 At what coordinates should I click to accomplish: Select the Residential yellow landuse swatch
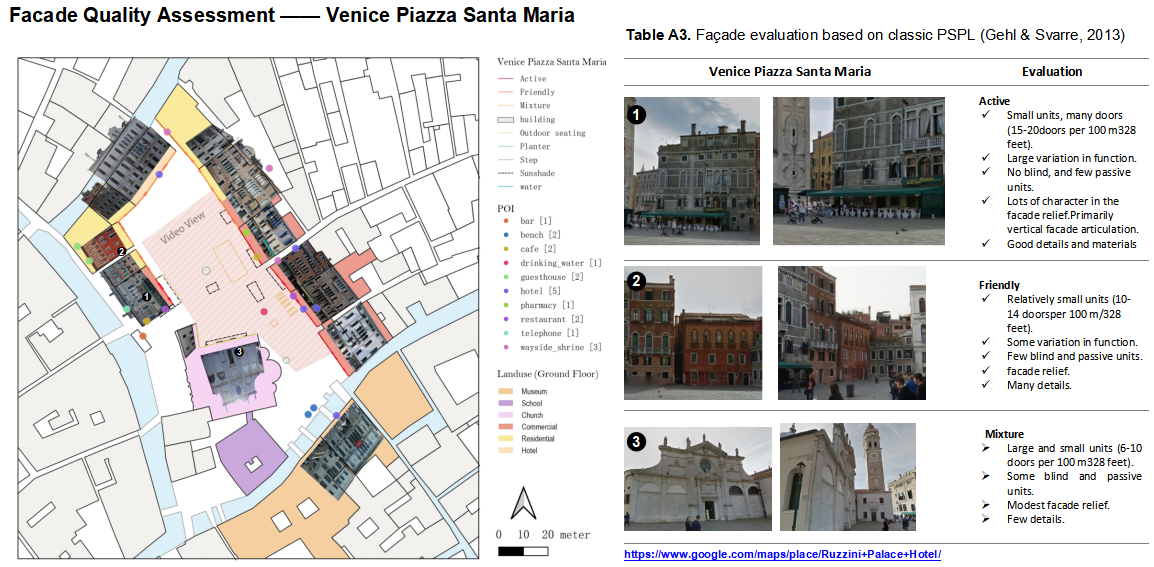coord(506,439)
